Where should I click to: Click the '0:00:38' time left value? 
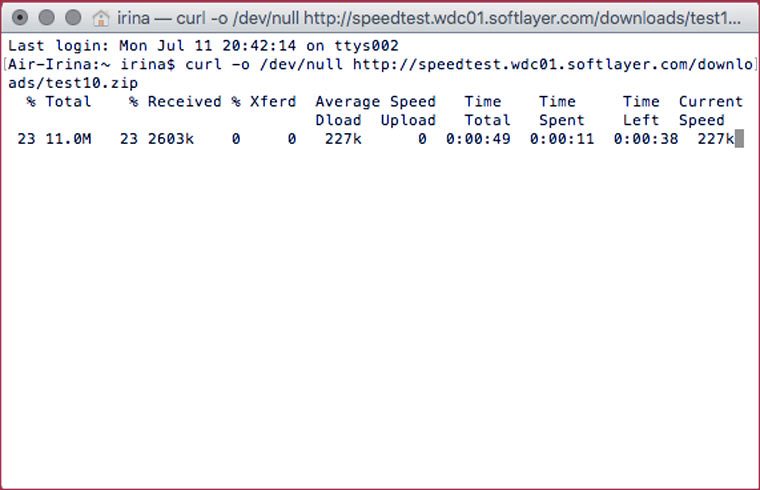click(646, 139)
